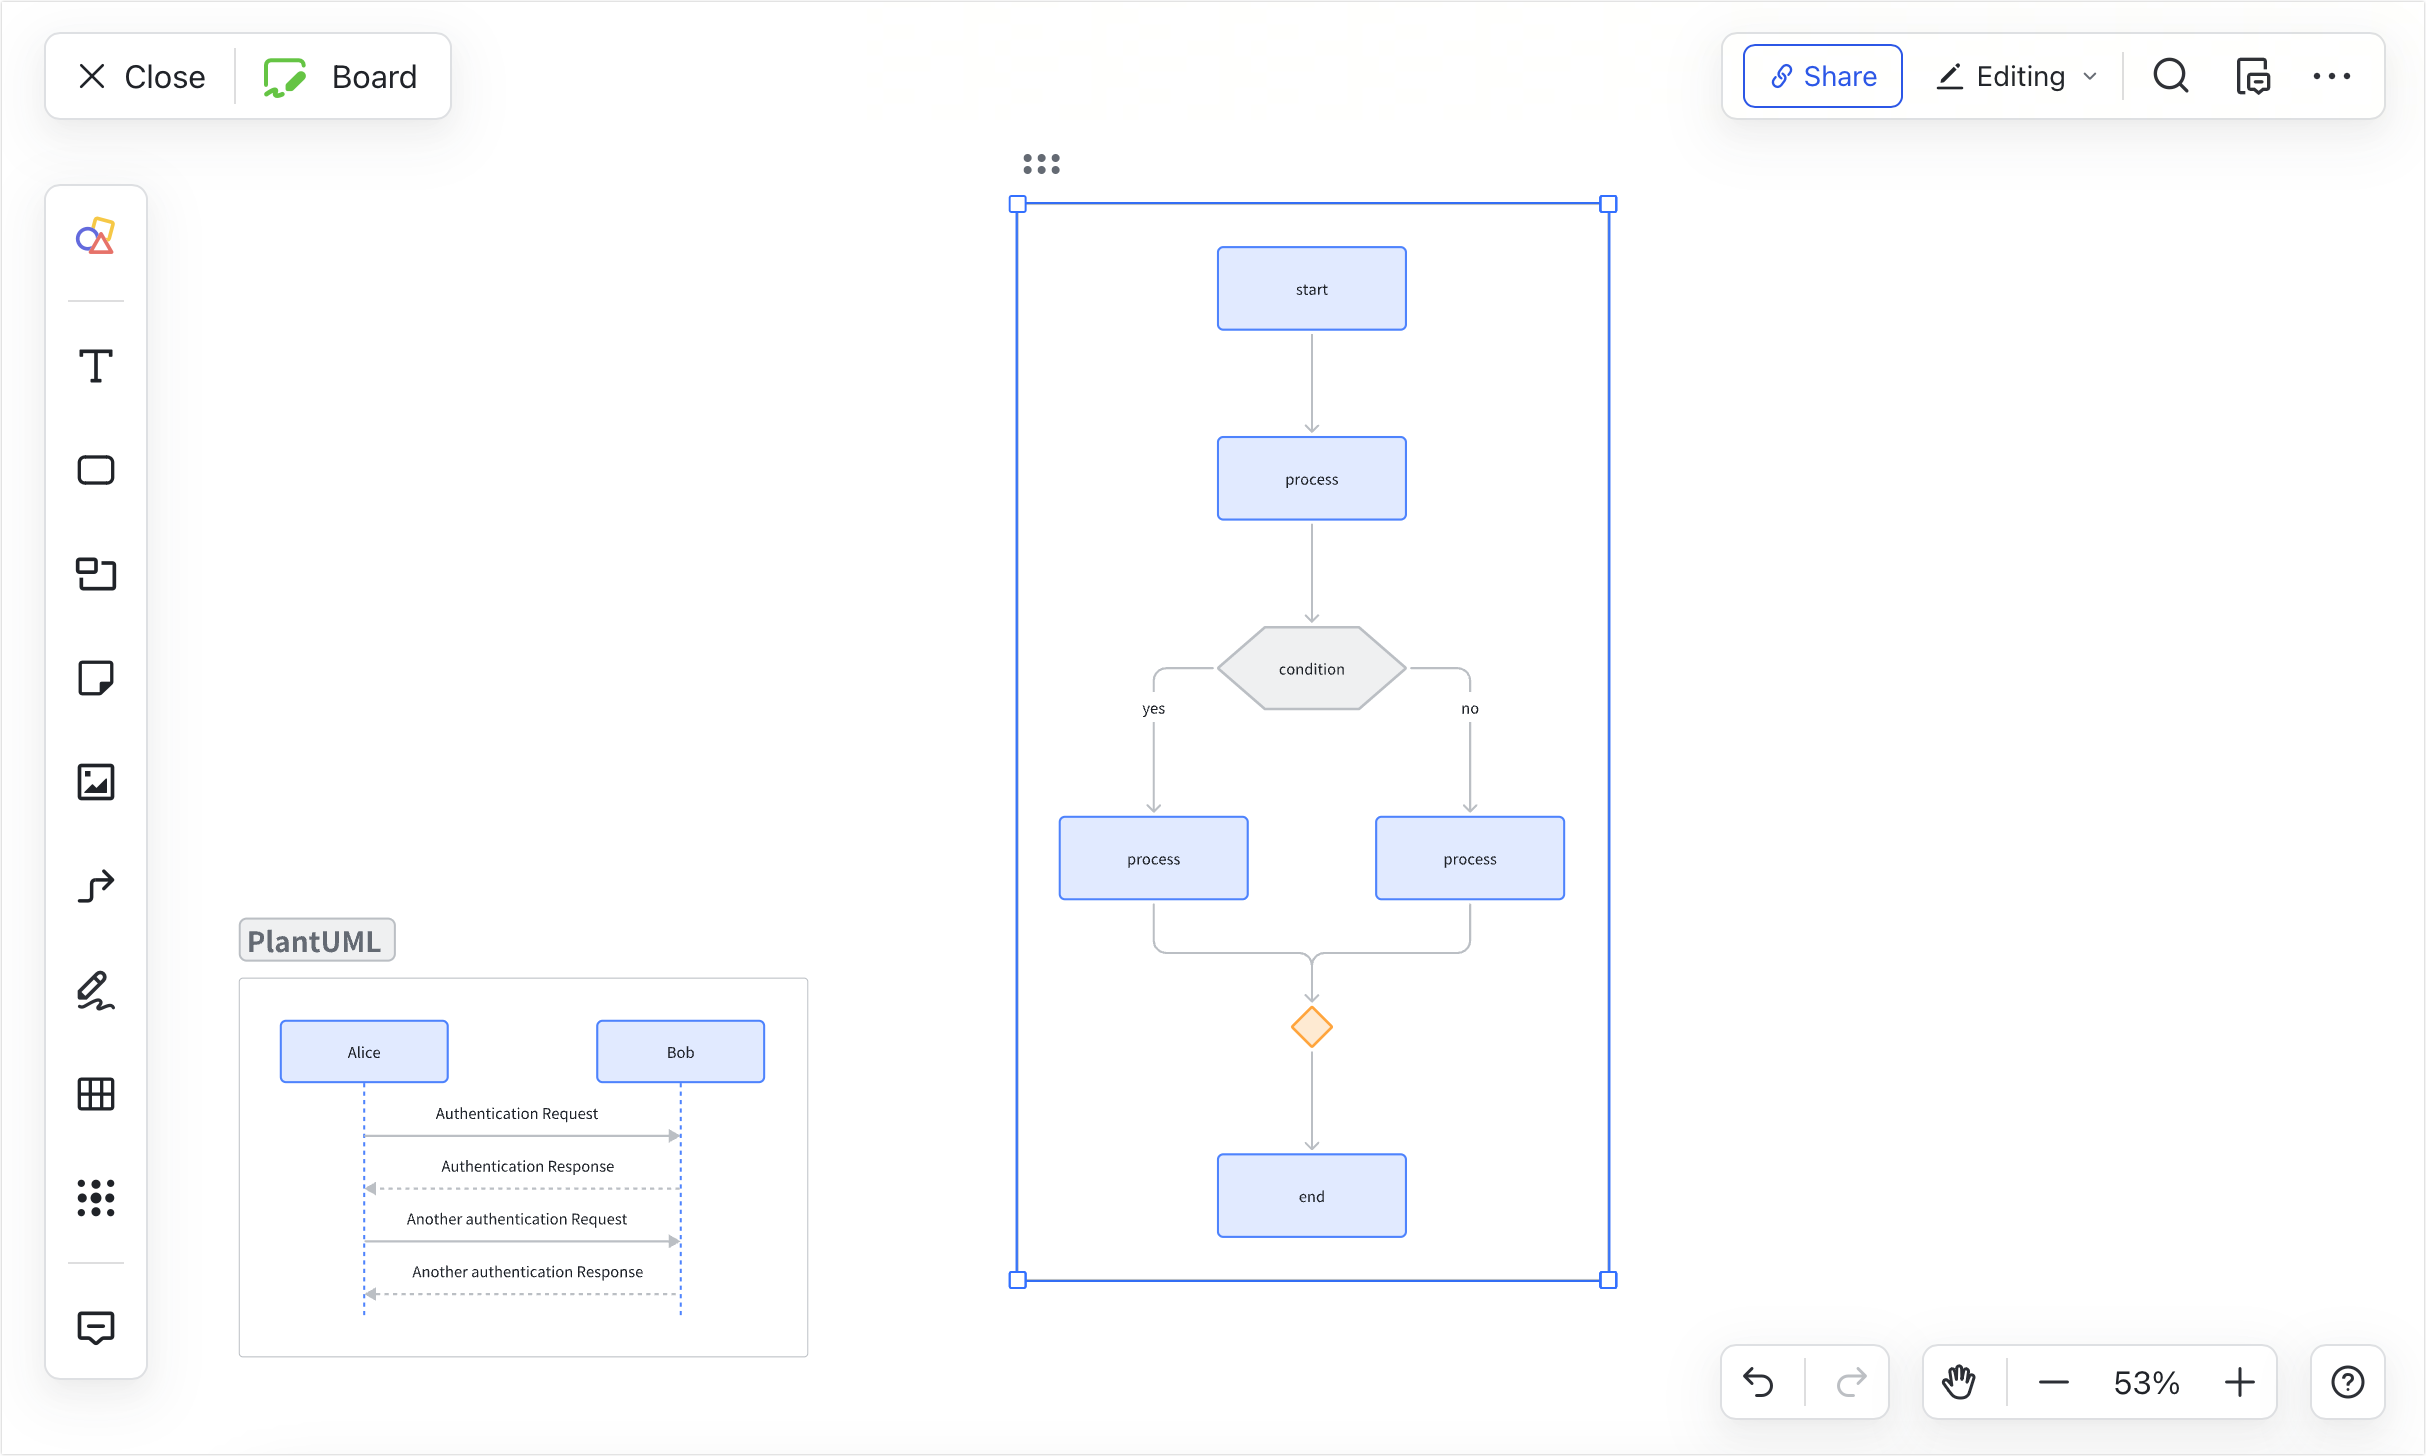This screenshot has height=1456, width=2426.
Task: Redo the last action
Action: 1852,1382
